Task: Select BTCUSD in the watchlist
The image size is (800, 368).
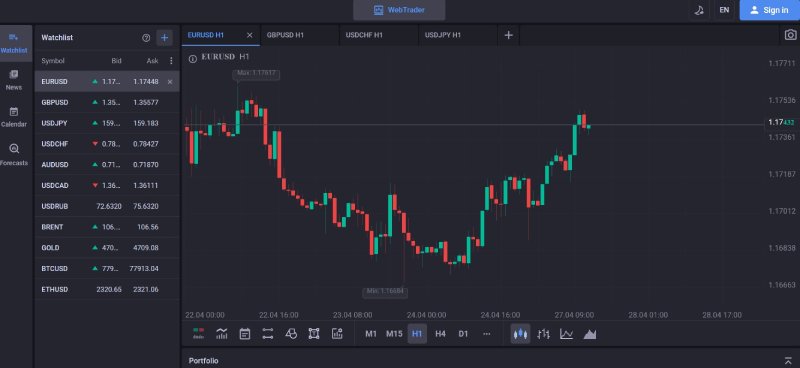Action: tap(107, 268)
